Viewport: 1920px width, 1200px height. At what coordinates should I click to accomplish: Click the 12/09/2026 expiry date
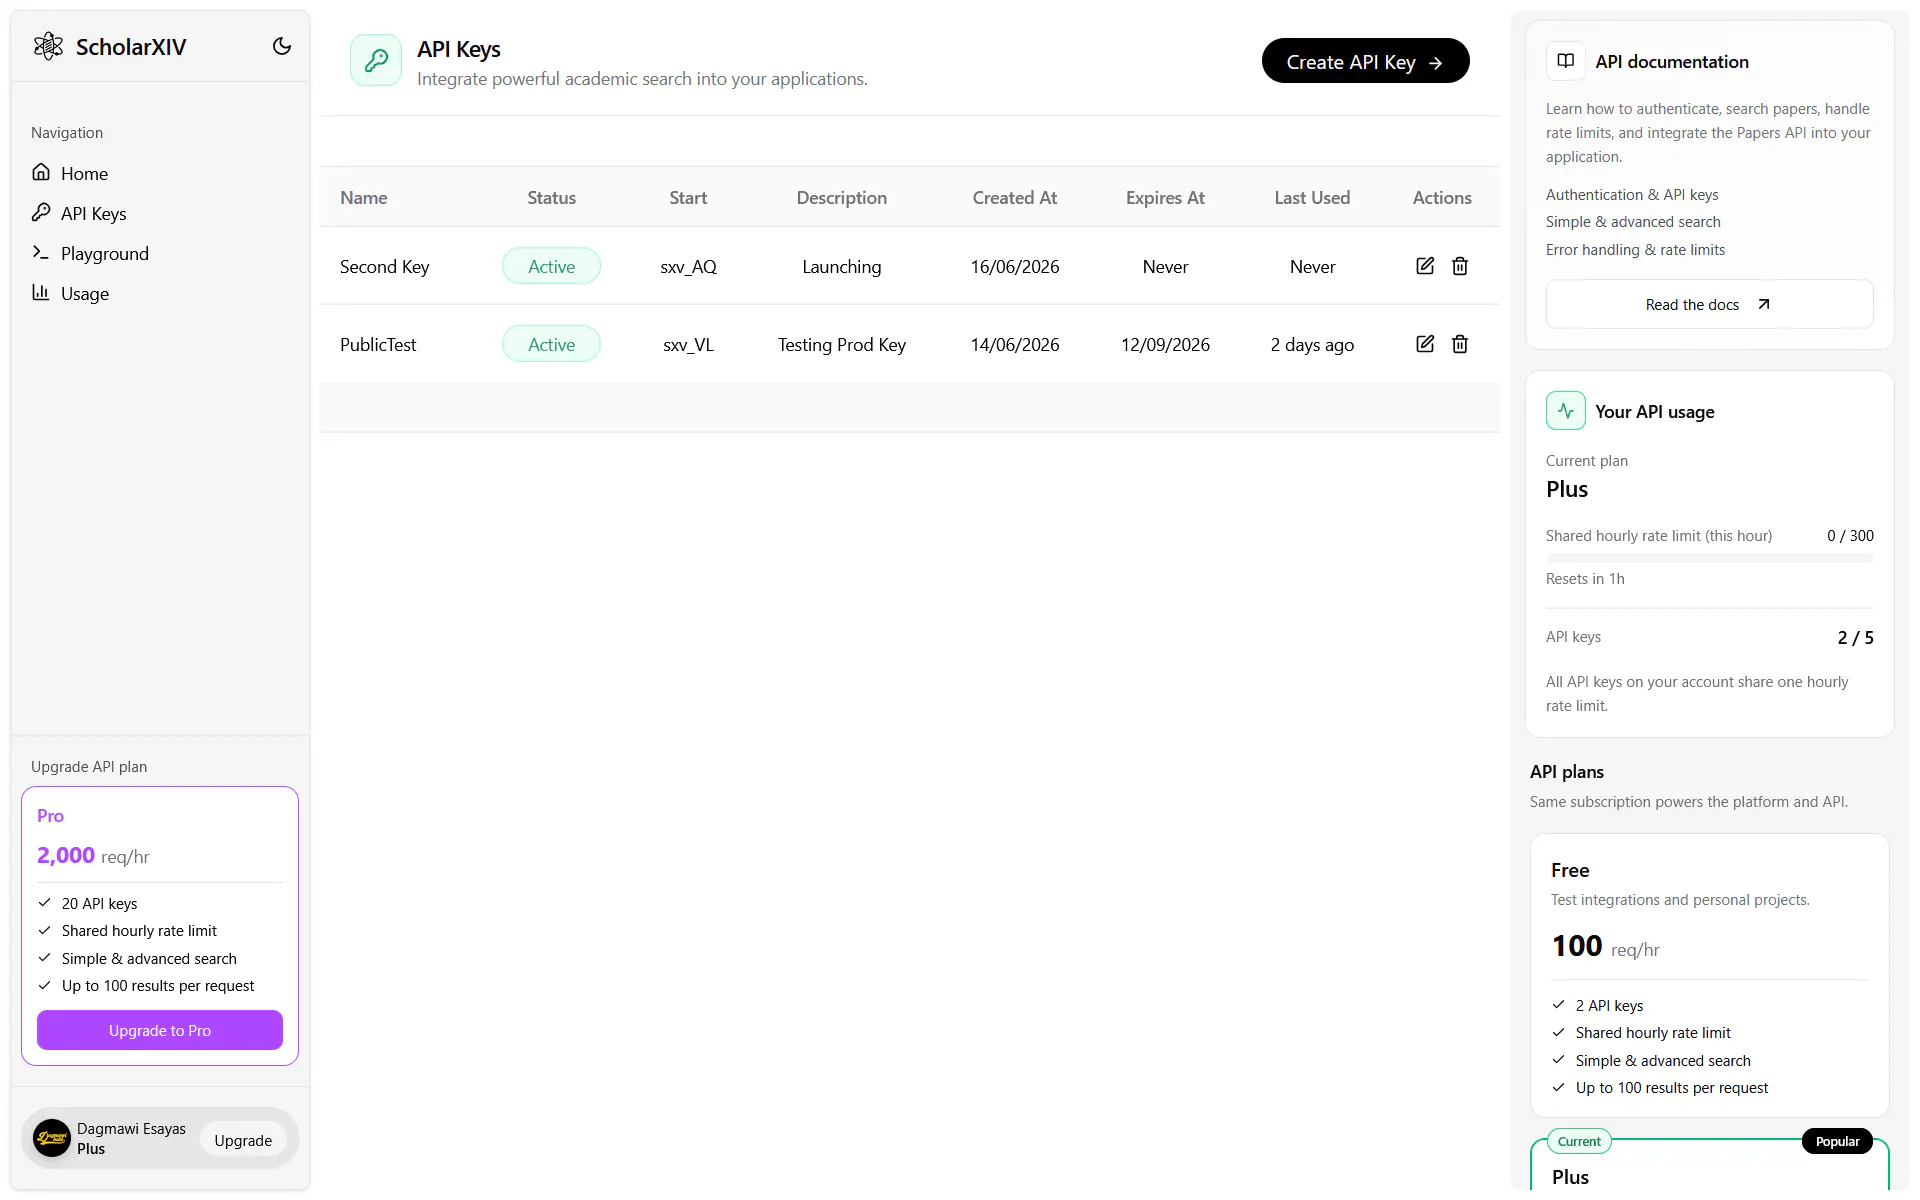tap(1165, 344)
